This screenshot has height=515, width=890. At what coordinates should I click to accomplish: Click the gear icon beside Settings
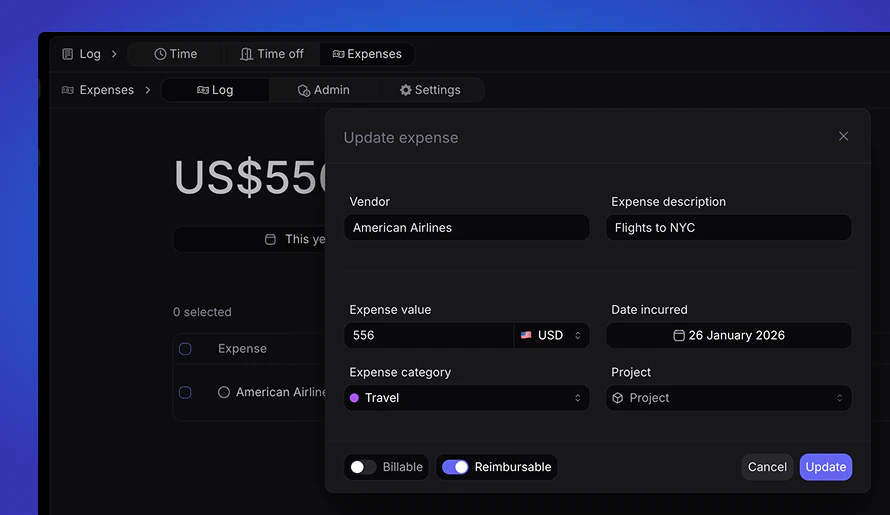coord(405,90)
